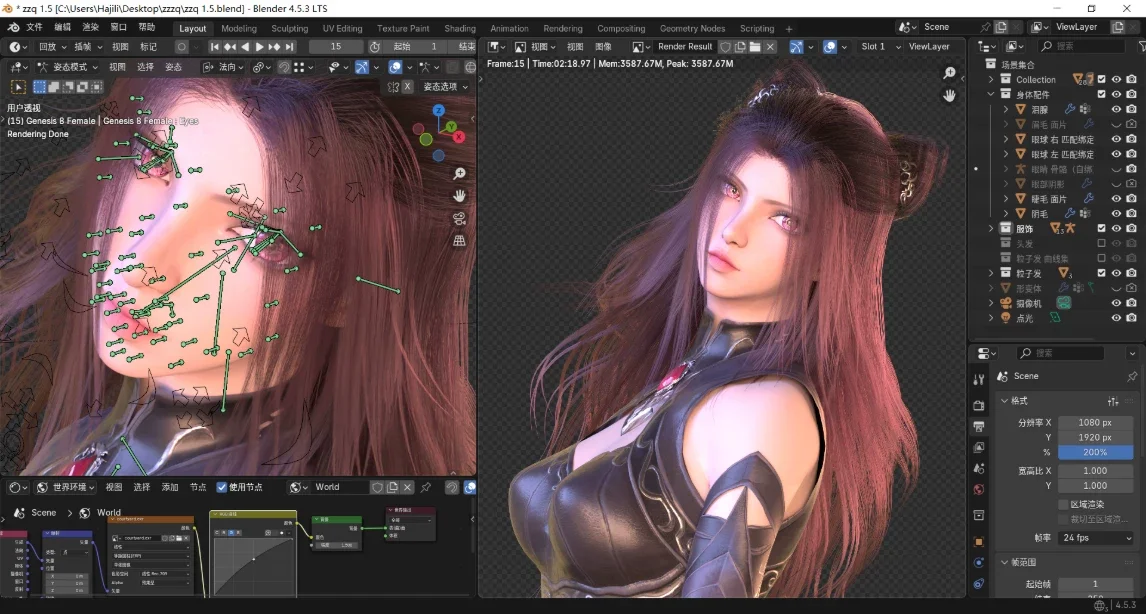Viewport: 1146px width, 614px height.
Task: Toggle X-axis mirror in pose options
Action: [x=407, y=86]
